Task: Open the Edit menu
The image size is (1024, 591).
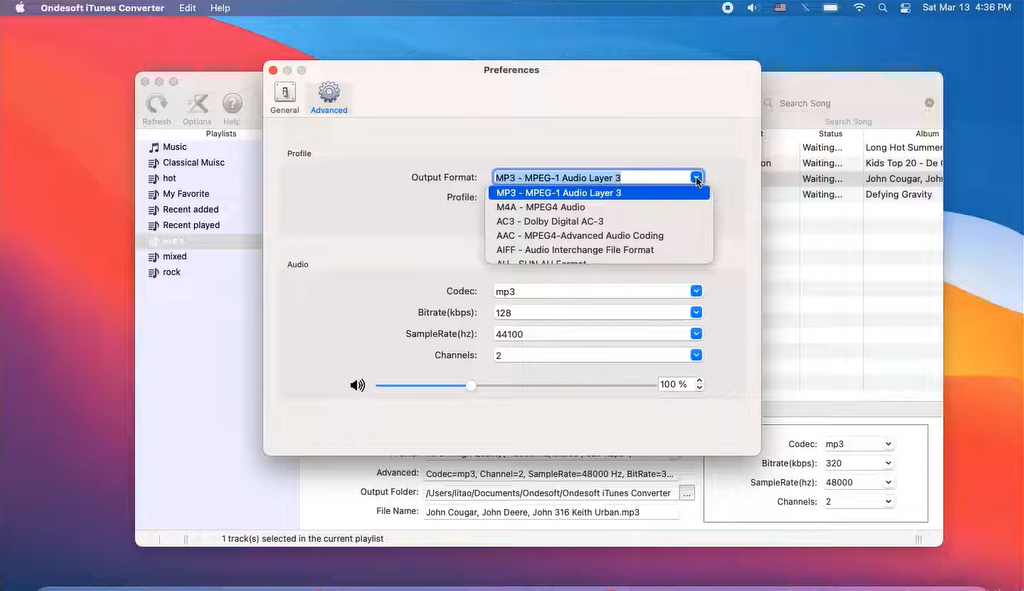Action: point(187,8)
